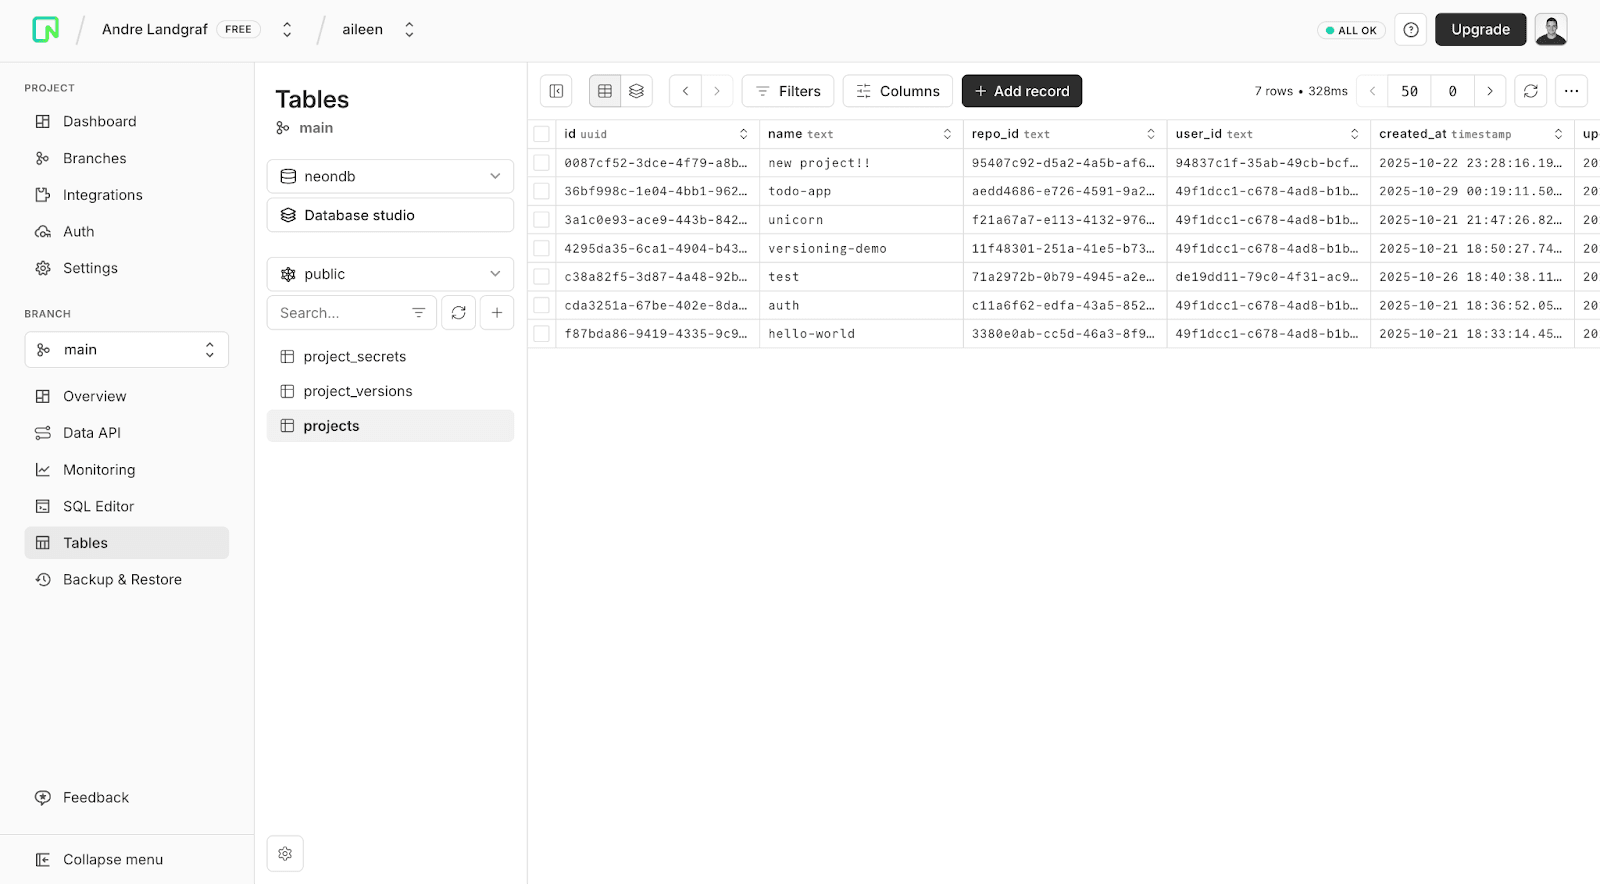1600x884 pixels.
Task: Switch to stacked layers view icon
Action: (x=636, y=91)
